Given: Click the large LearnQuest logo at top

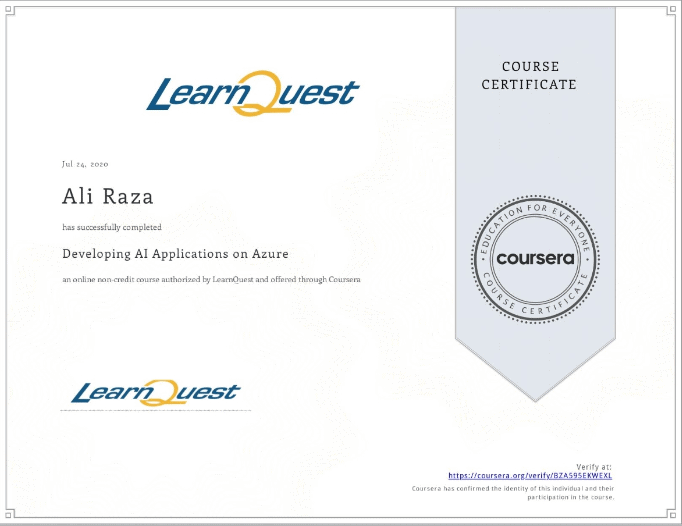Looking at the screenshot, I should click(x=253, y=94).
